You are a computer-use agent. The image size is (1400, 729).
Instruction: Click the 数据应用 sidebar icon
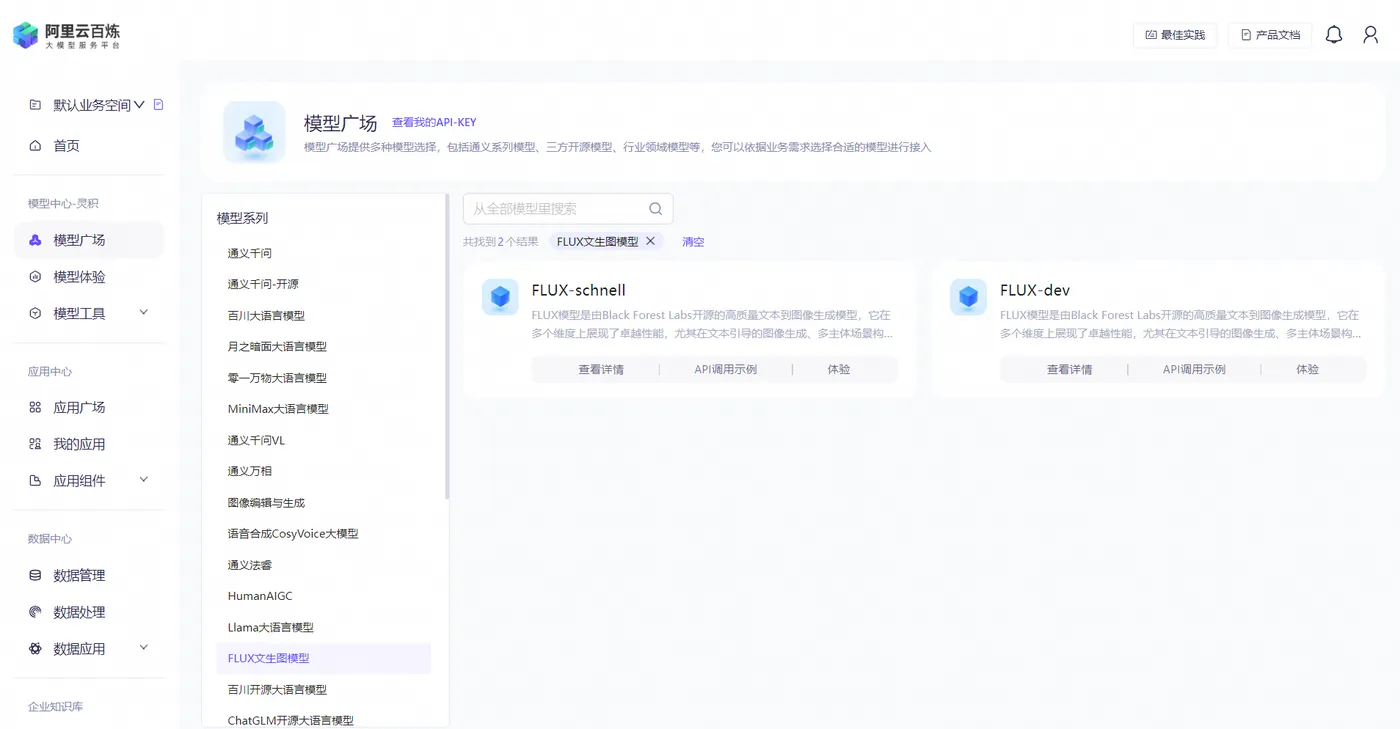point(35,648)
